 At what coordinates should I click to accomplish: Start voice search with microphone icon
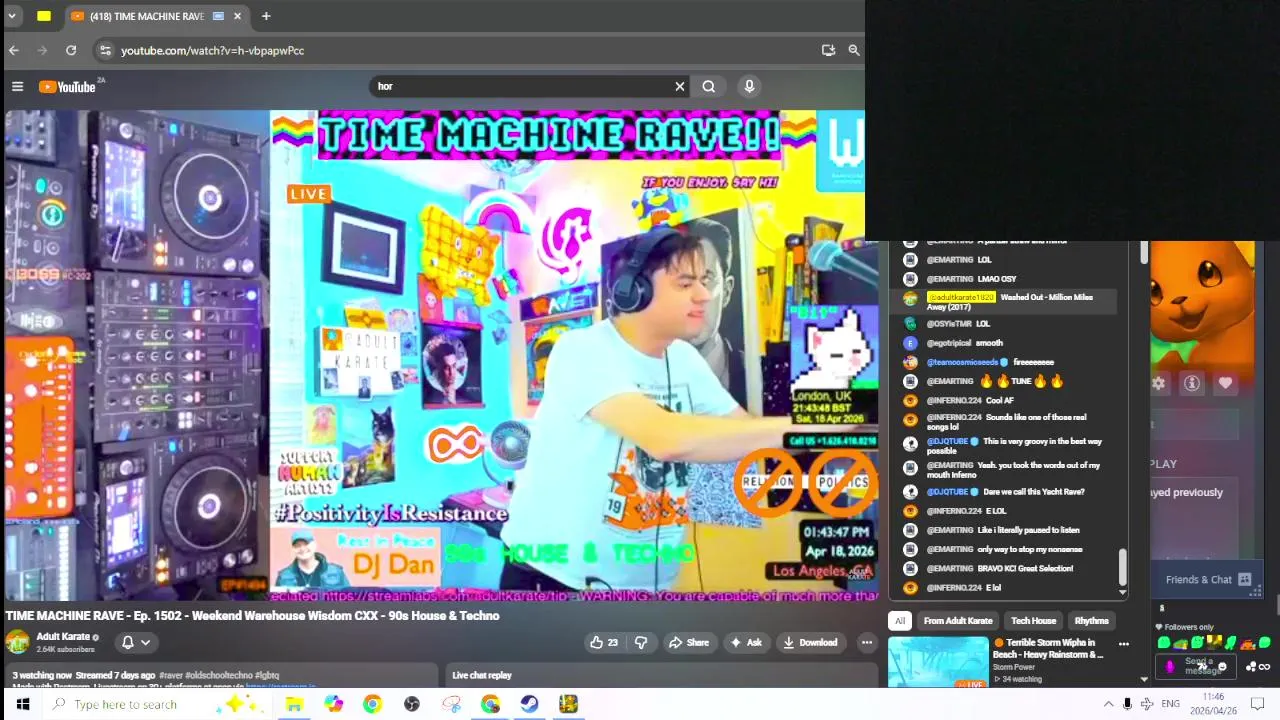point(749,86)
